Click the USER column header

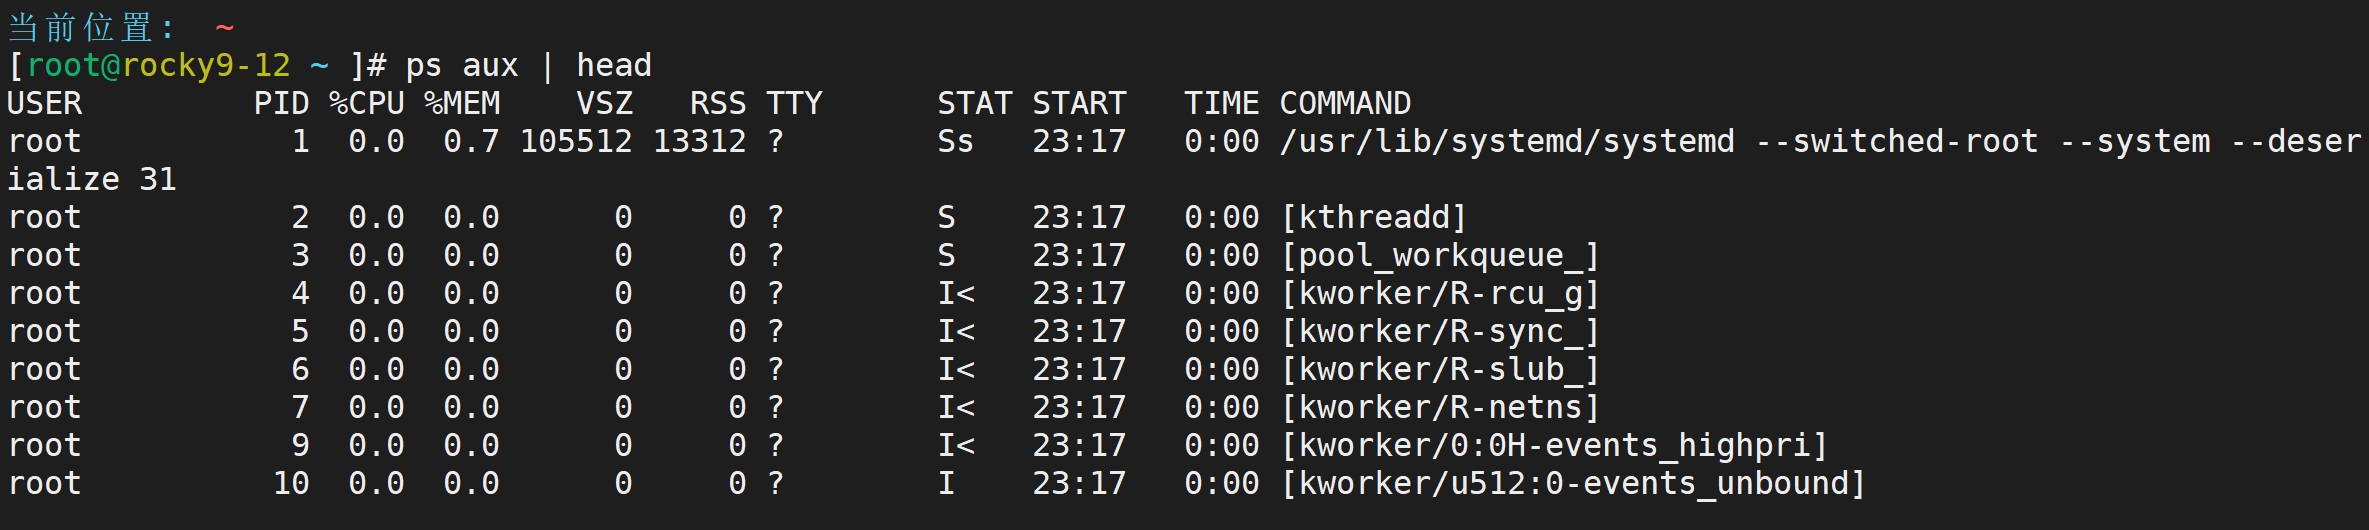45,104
